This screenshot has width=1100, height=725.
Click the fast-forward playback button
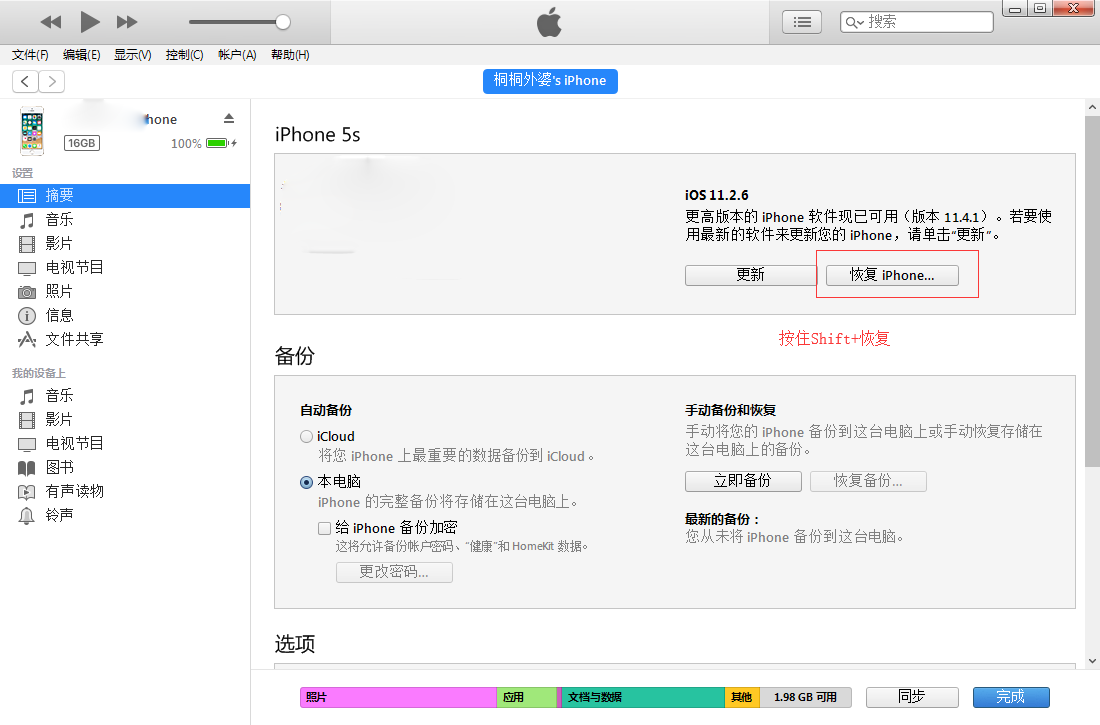tap(126, 22)
